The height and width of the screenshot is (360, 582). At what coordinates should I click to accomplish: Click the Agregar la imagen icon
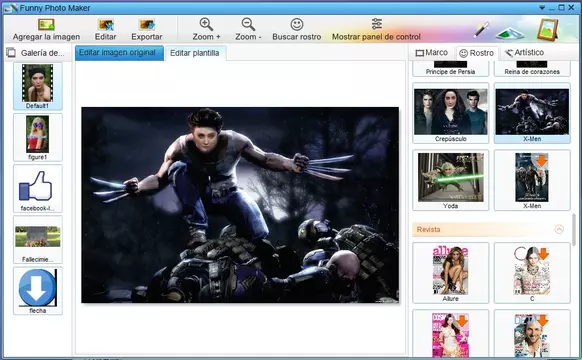pos(46,25)
